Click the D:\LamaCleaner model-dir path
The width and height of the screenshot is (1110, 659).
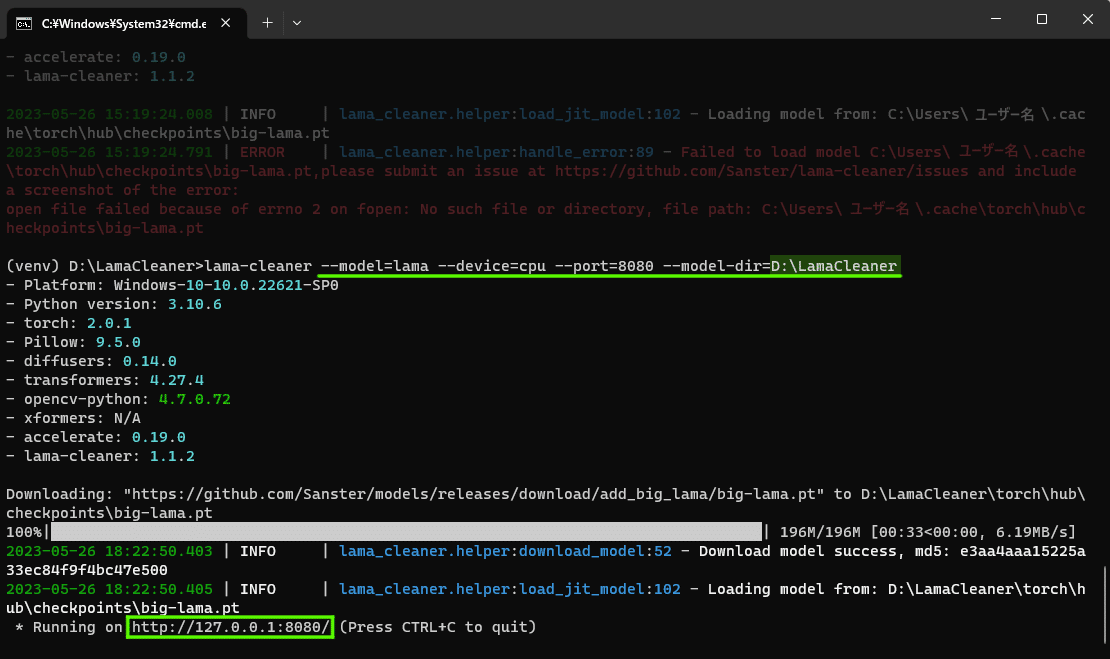(x=835, y=266)
